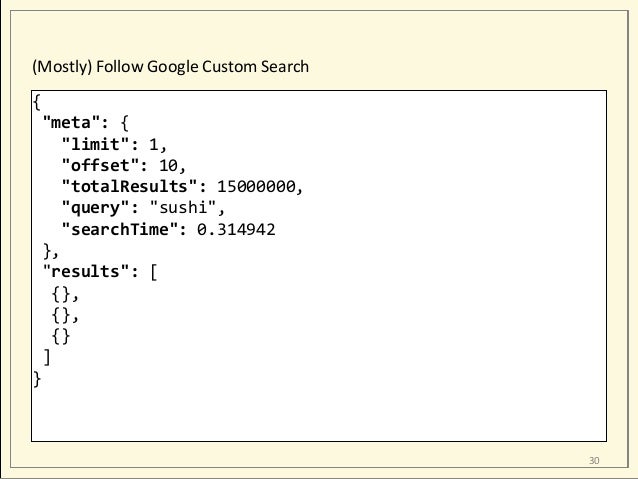Click the "meta" key in the JSON
This screenshot has height=479, width=638.
tap(73, 123)
